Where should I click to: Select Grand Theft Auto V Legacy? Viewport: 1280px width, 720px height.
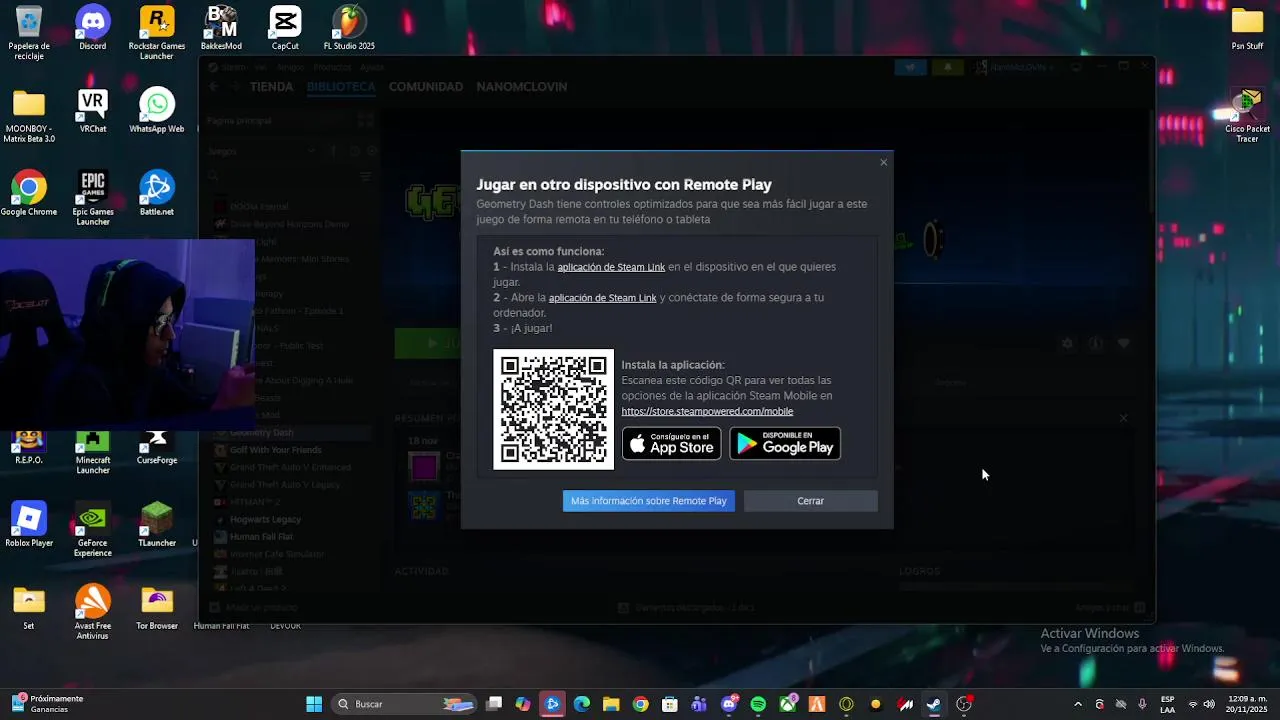point(285,485)
